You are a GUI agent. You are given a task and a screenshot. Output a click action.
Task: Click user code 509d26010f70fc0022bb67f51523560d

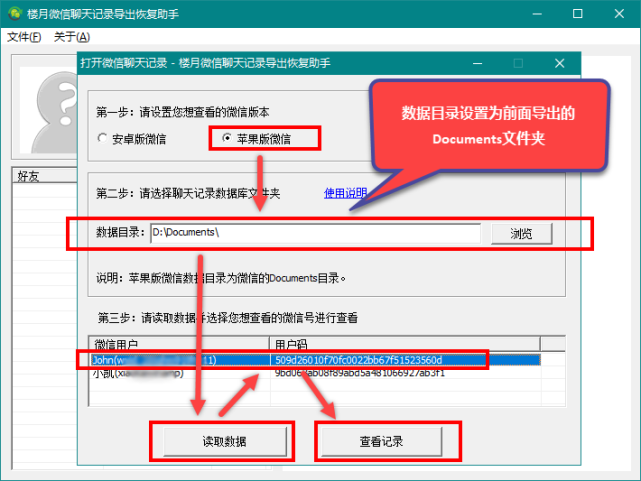pos(359,360)
